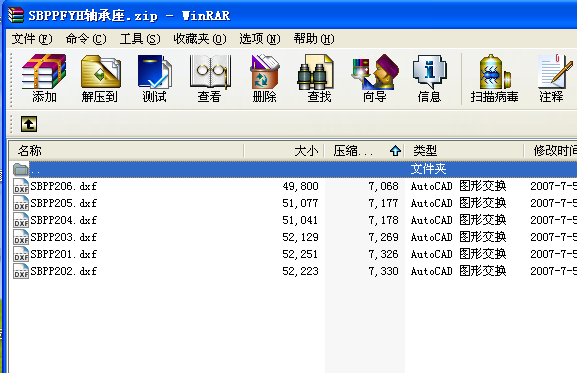Click the WinRAR title bar app icon
Viewport: 577px width, 373px height.
tap(16, 15)
